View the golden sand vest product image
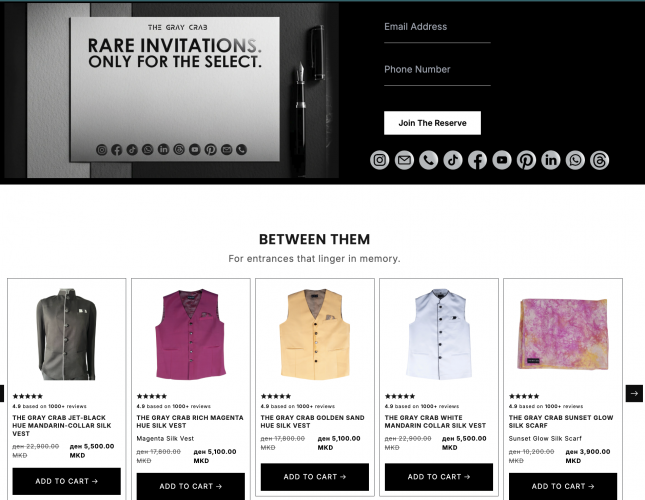The width and height of the screenshot is (645, 500). point(315,334)
